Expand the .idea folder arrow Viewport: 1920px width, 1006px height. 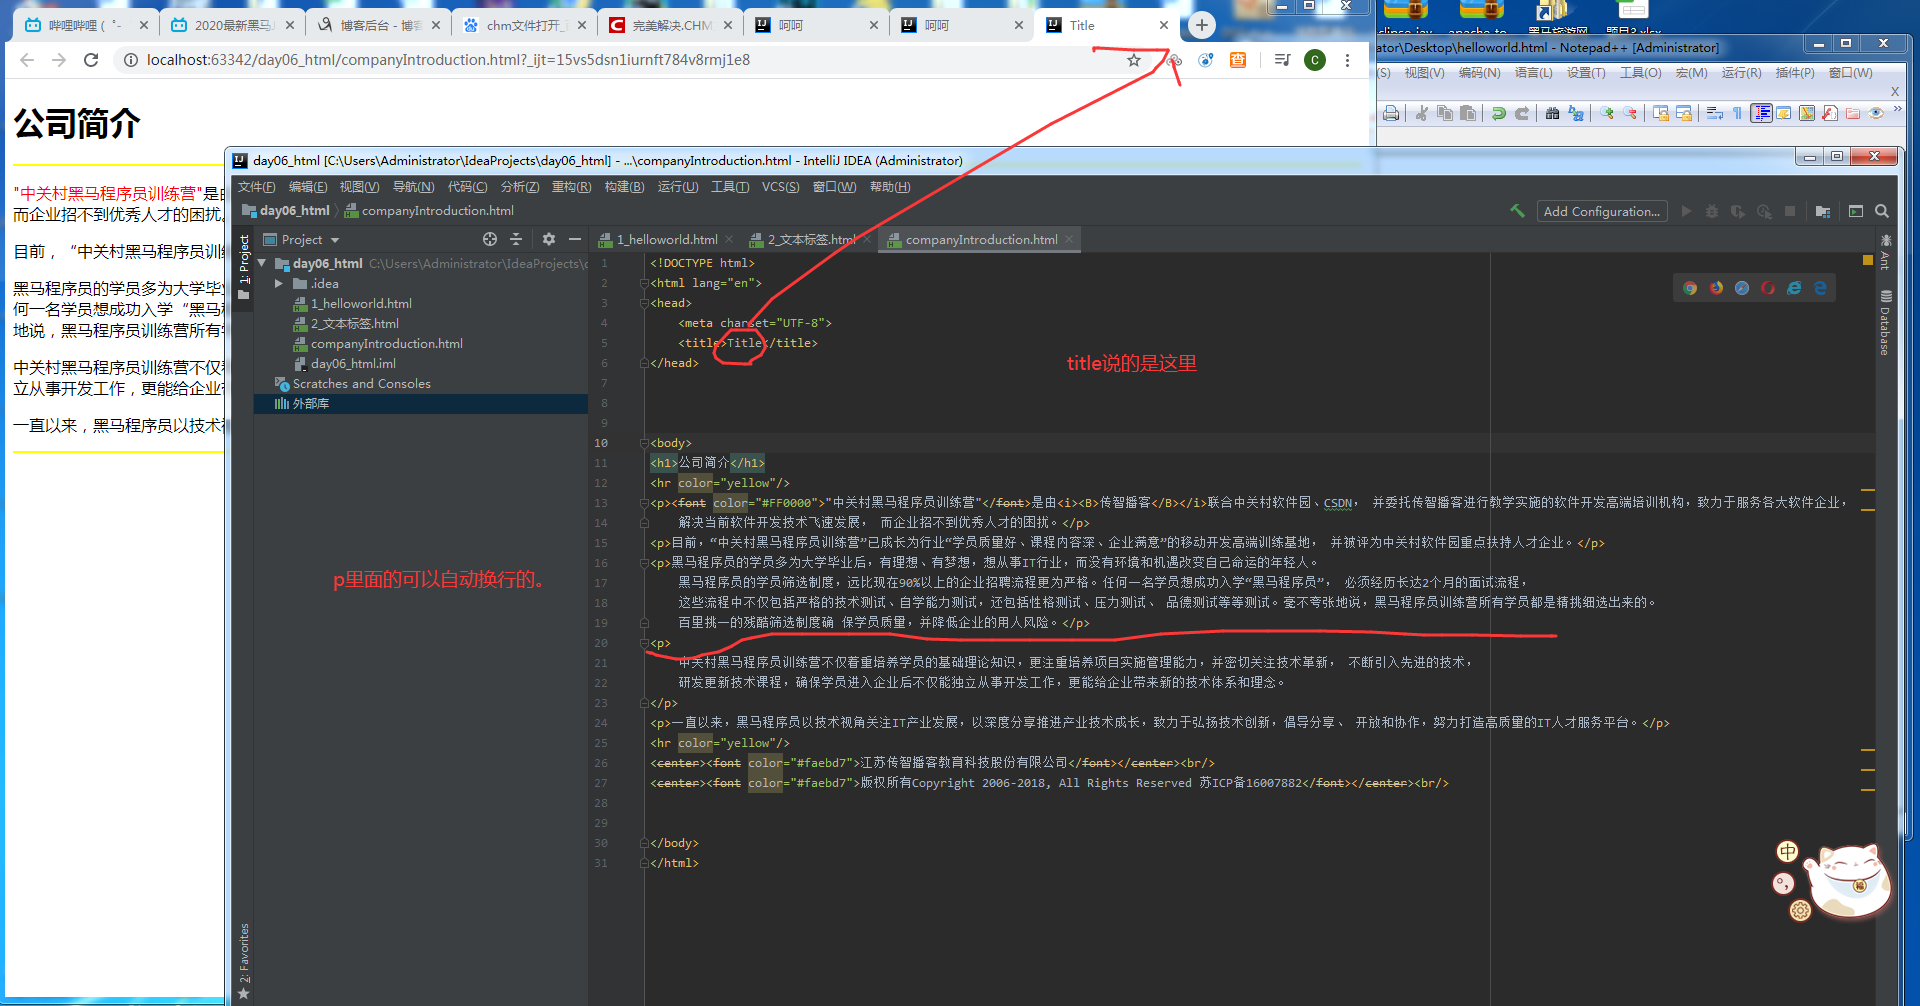[x=280, y=283]
